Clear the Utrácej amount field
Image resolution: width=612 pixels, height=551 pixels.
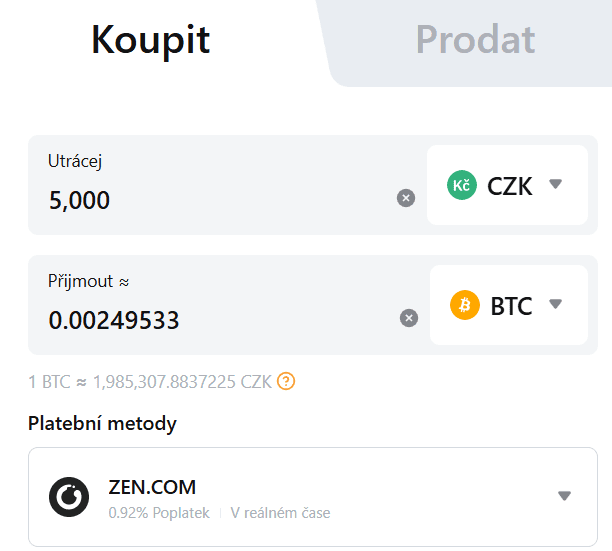[x=405, y=198]
